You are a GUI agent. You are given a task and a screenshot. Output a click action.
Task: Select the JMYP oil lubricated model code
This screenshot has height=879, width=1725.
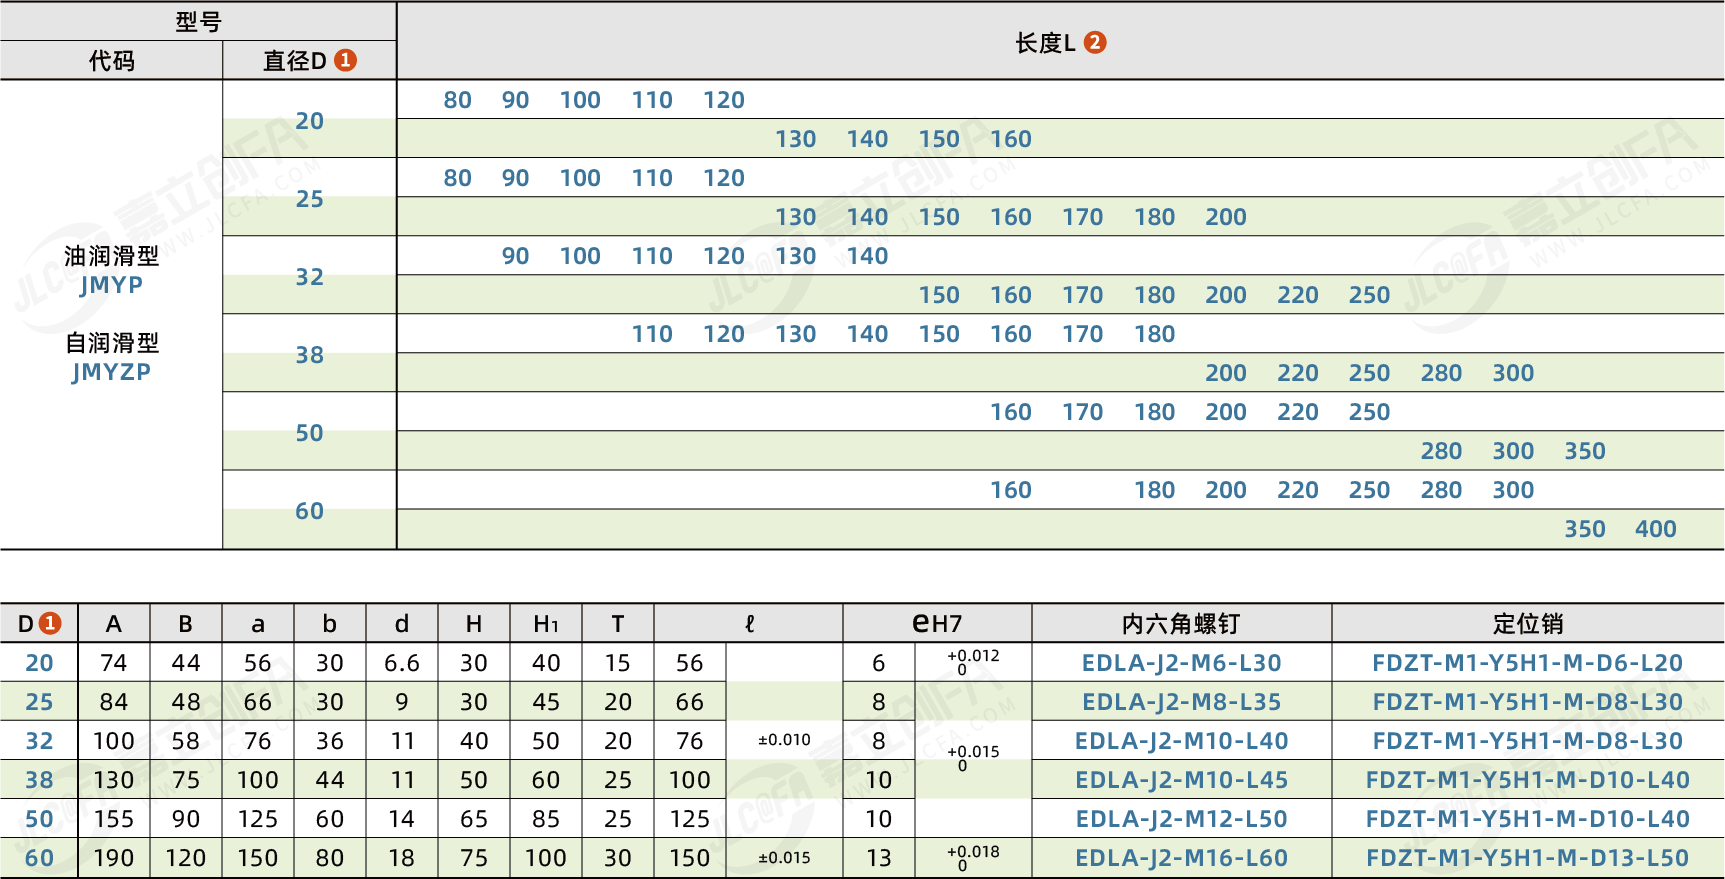[x=111, y=285]
